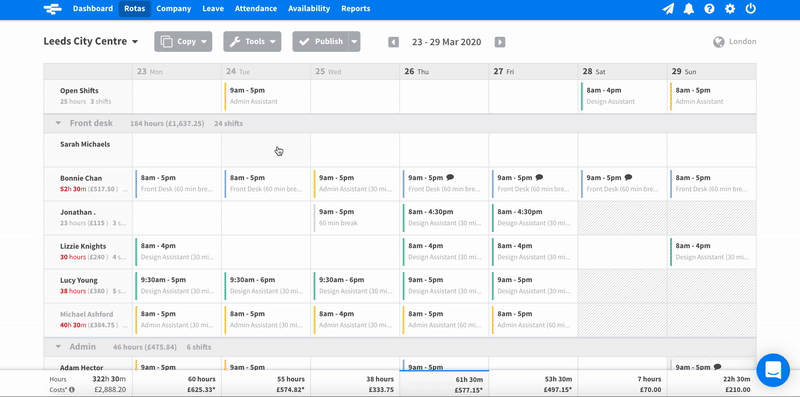Open the Copy dropdown
The width and height of the screenshot is (800, 397).
click(183, 42)
